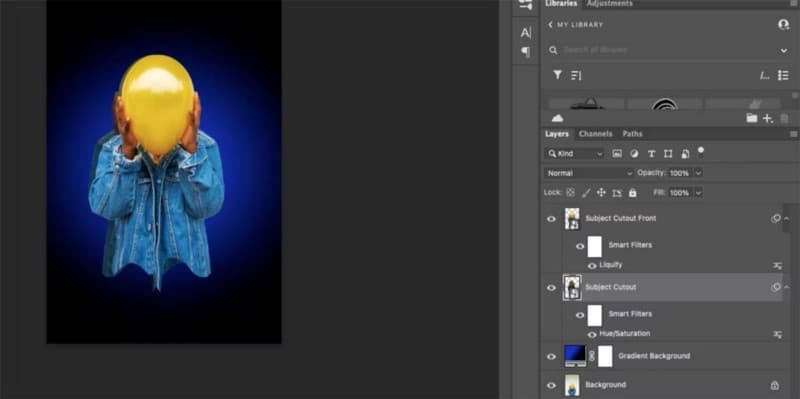Toggle Hue/Saturation filter visibility

(592, 335)
